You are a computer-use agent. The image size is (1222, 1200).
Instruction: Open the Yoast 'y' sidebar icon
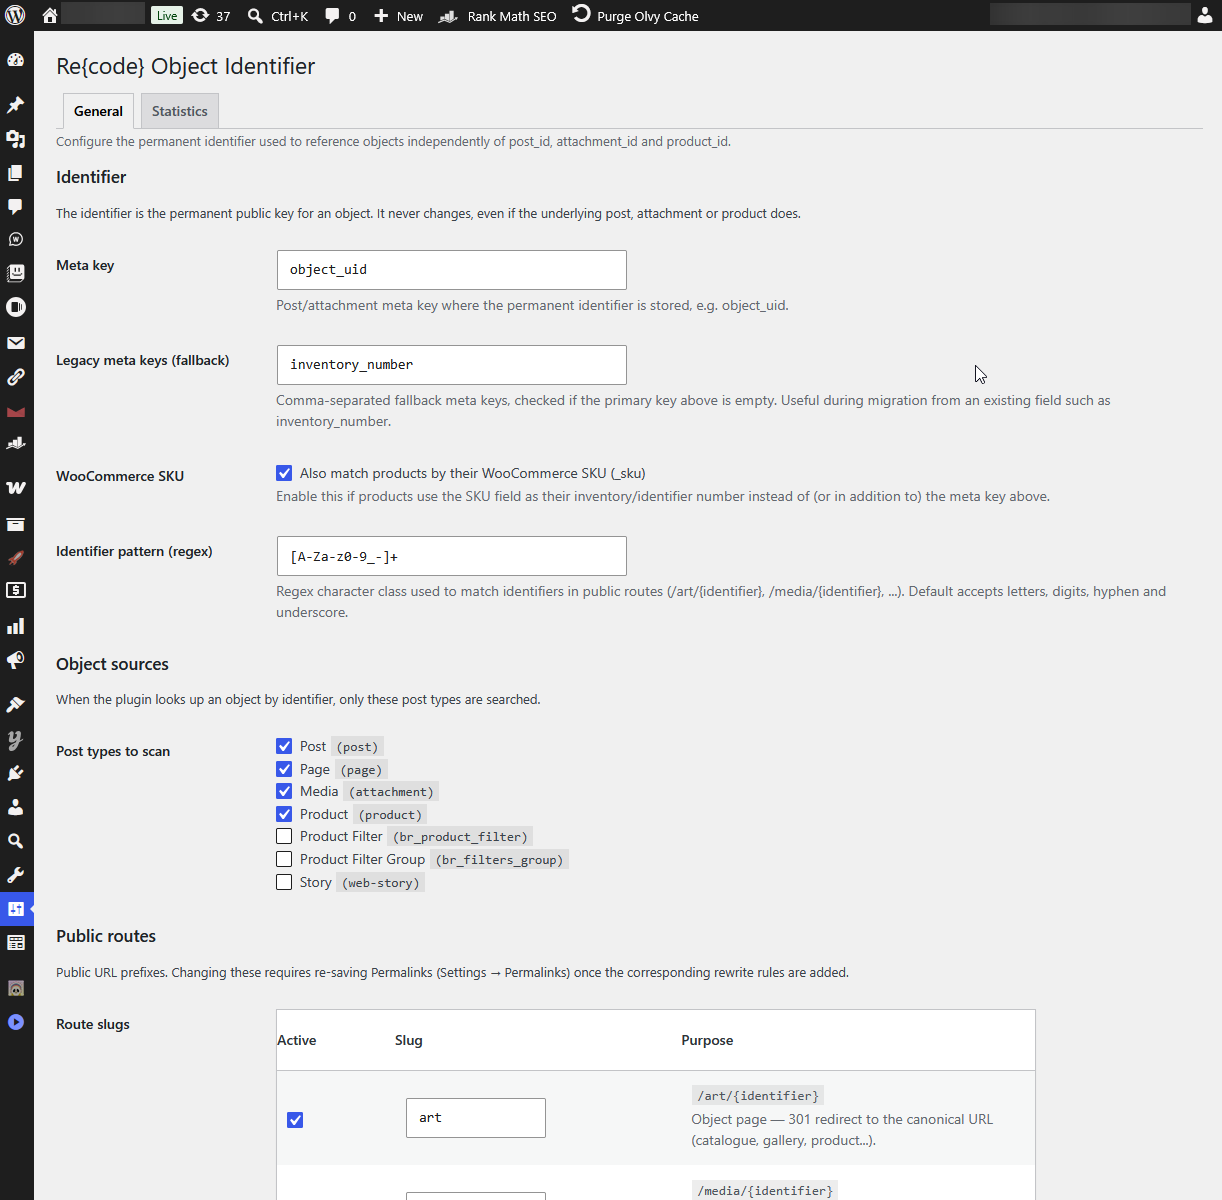(x=15, y=739)
